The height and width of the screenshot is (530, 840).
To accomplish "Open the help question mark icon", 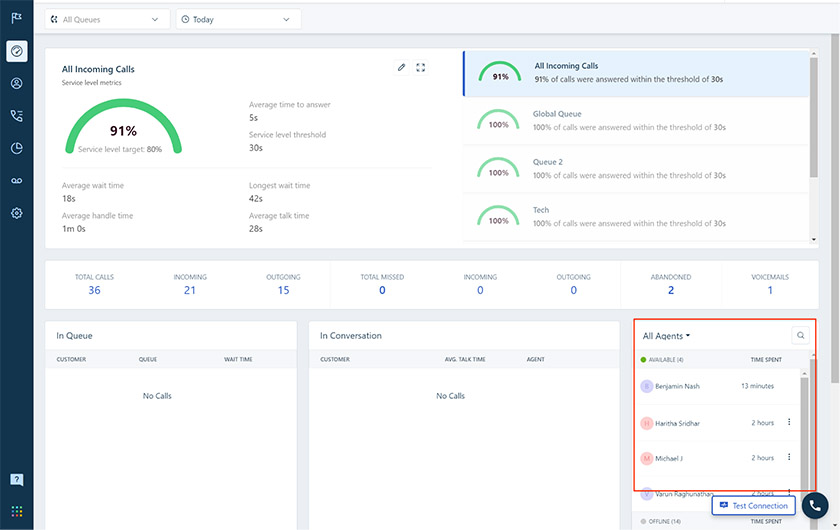I will pos(17,479).
